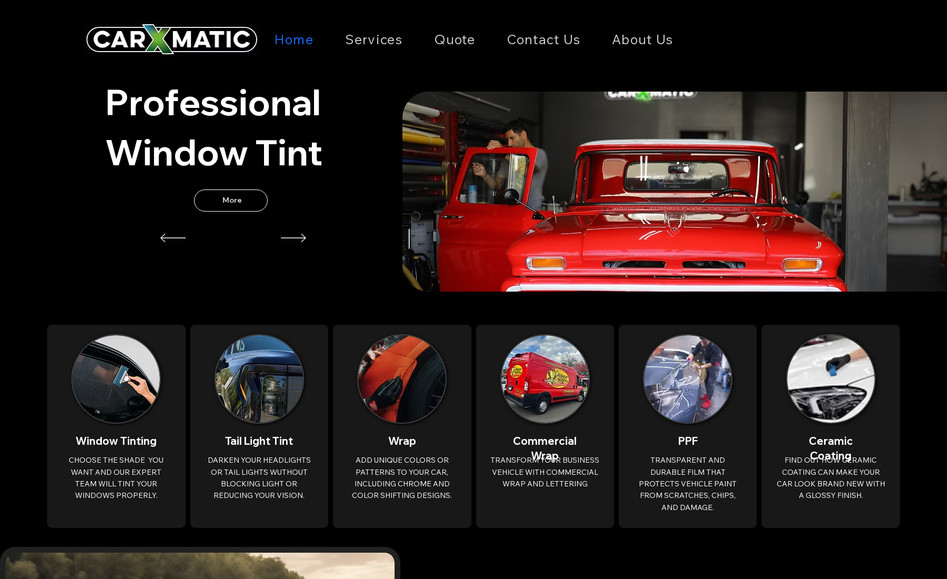Click the highlighted Home link
This screenshot has width=947, height=579.
coord(293,40)
